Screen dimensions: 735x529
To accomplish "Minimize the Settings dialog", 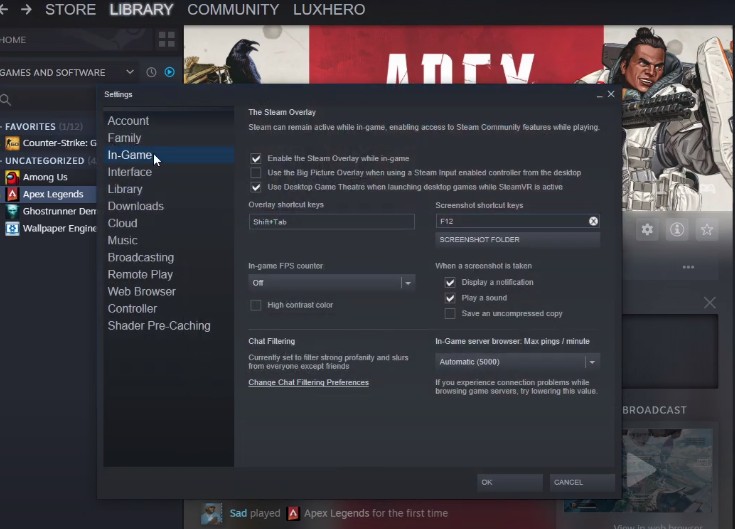I will pos(600,95).
